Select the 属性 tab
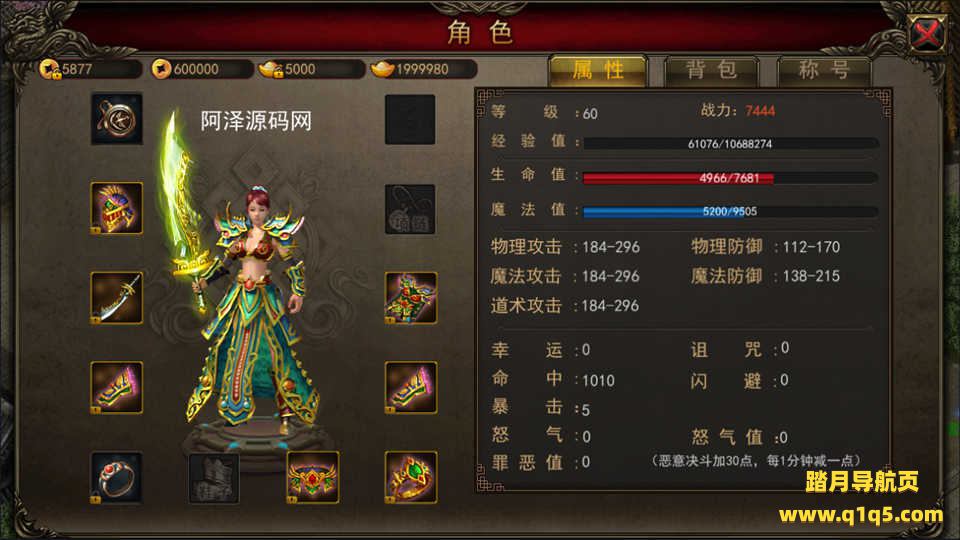The height and width of the screenshot is (540, 960). (598, 70)
